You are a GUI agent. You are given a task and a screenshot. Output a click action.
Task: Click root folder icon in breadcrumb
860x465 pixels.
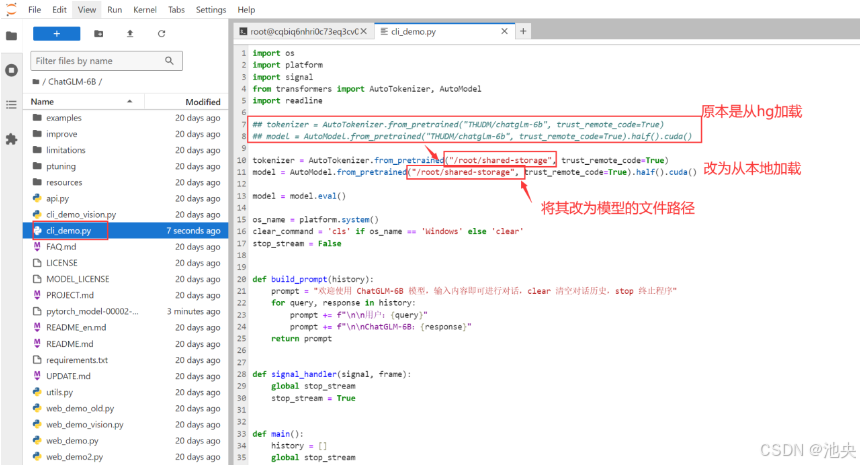[36, 82]
